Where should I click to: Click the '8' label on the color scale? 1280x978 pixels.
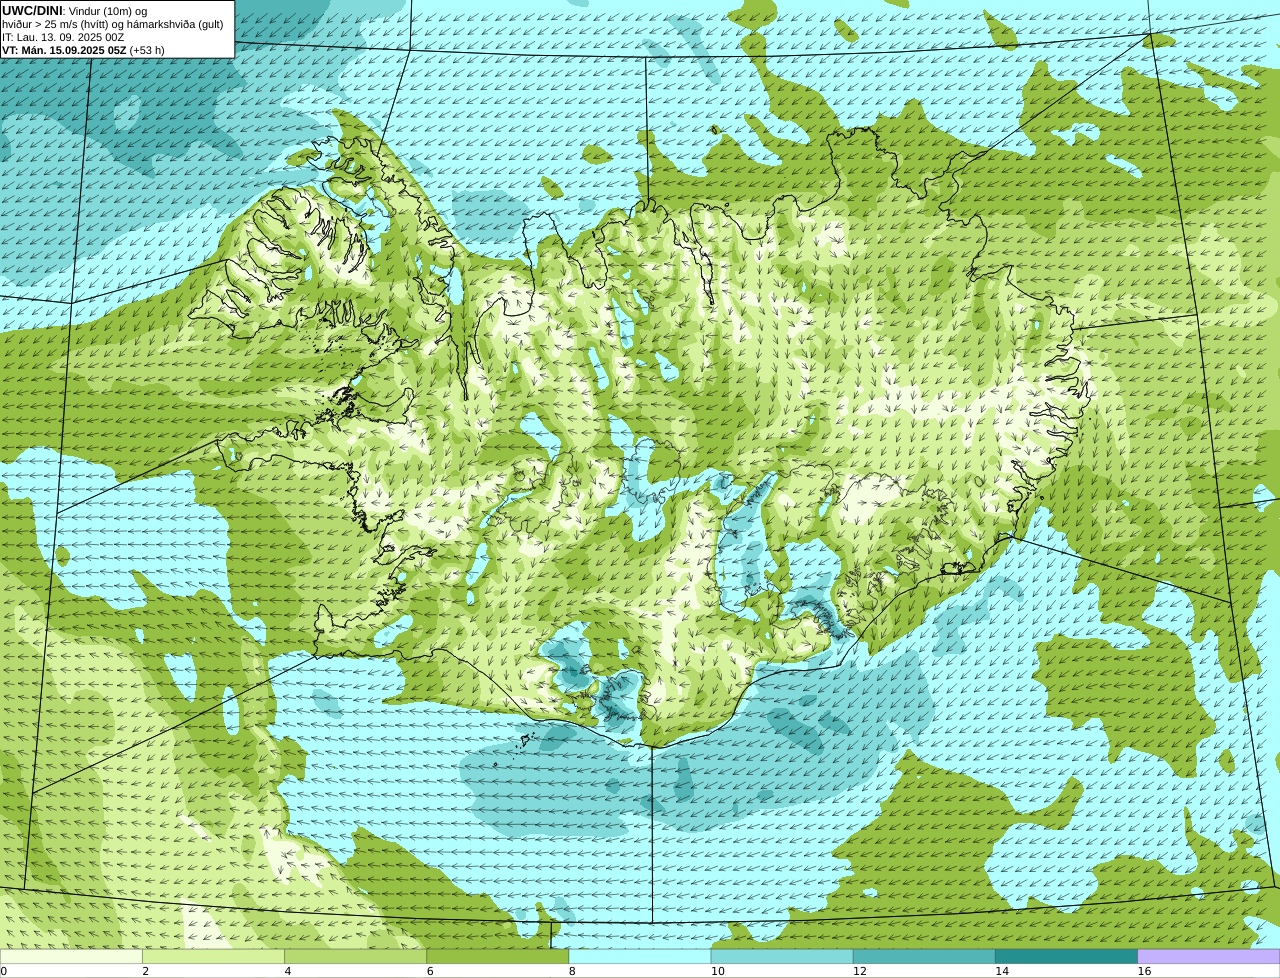[572, 971]
